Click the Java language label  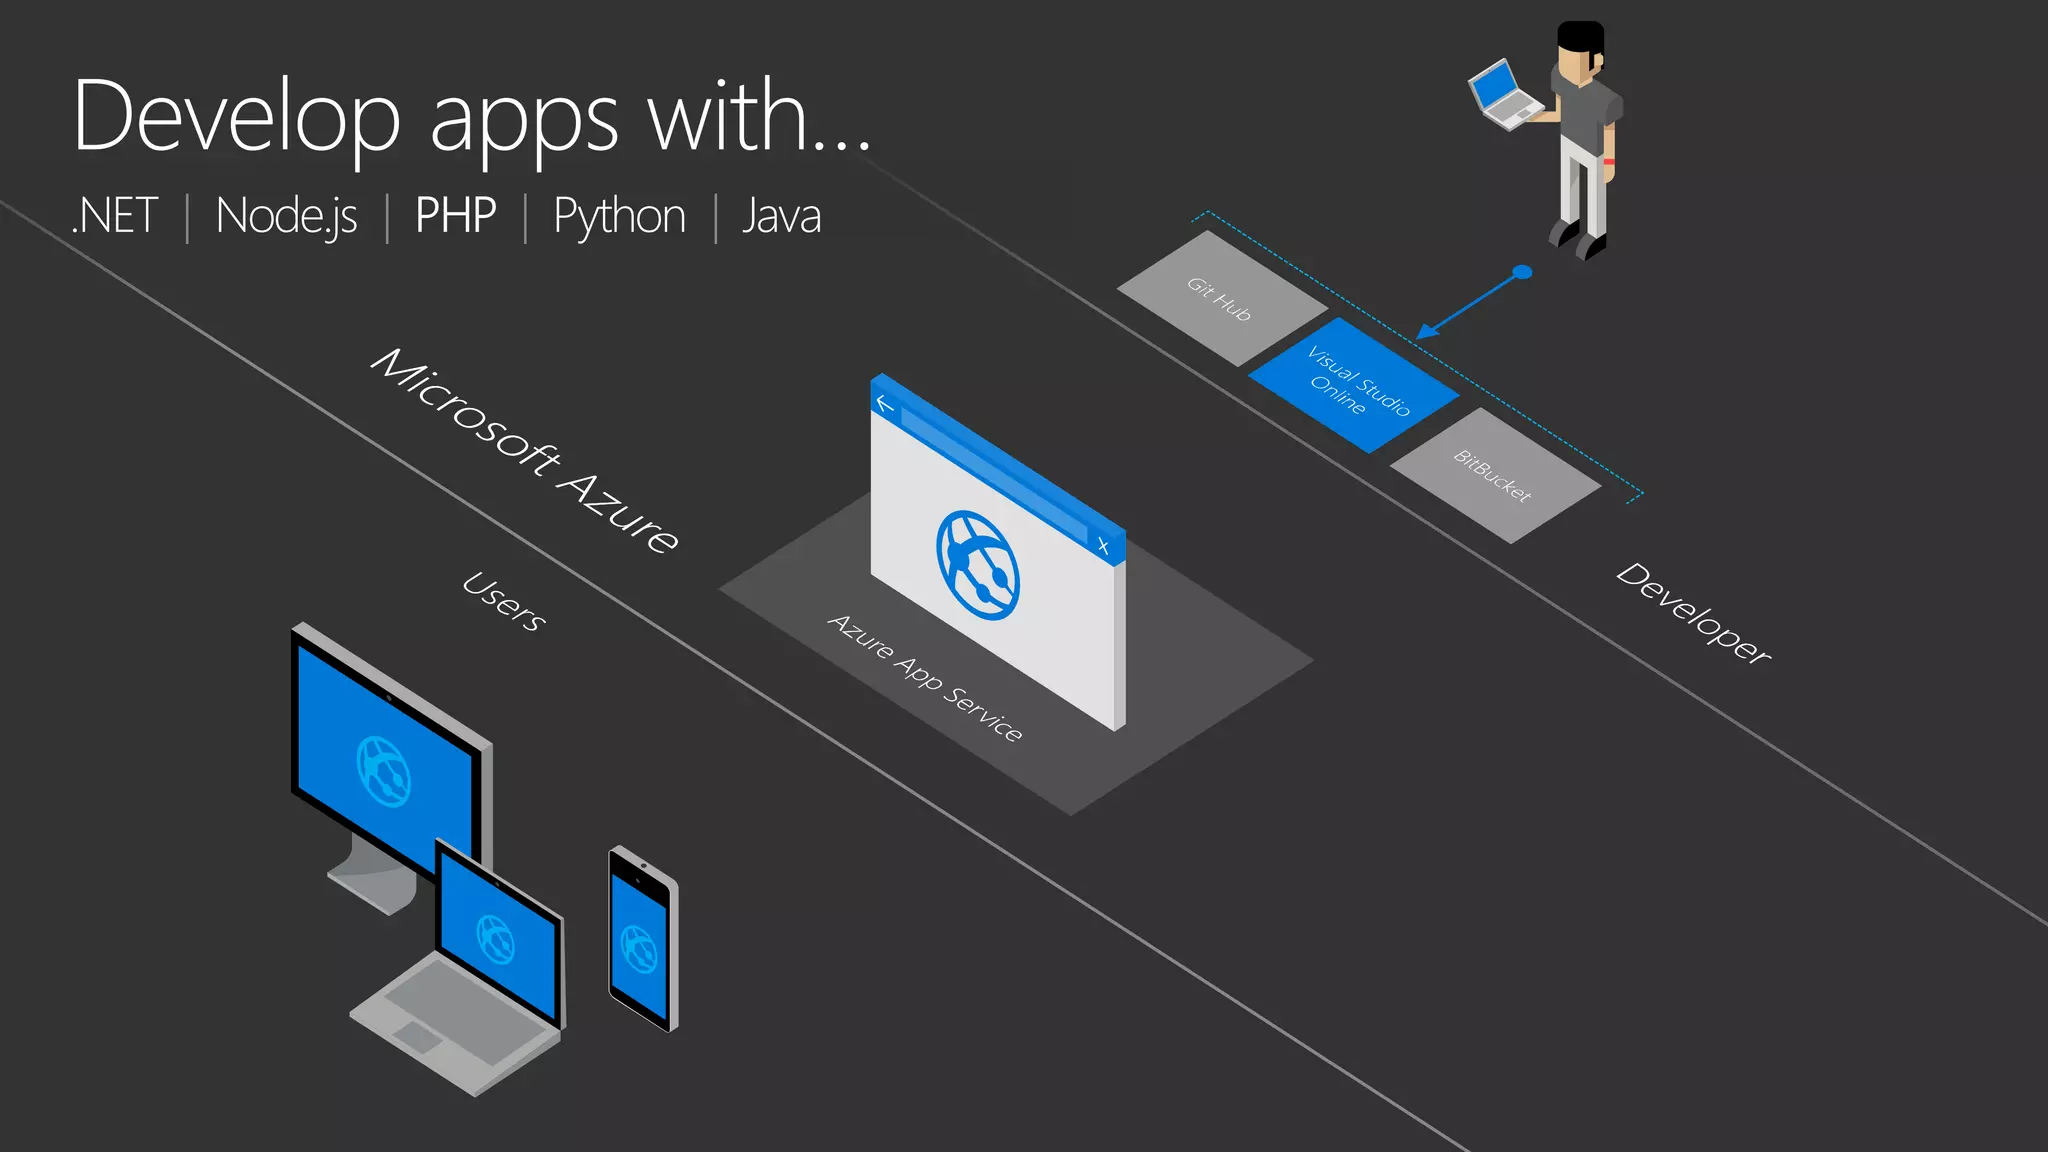(781, 216)
